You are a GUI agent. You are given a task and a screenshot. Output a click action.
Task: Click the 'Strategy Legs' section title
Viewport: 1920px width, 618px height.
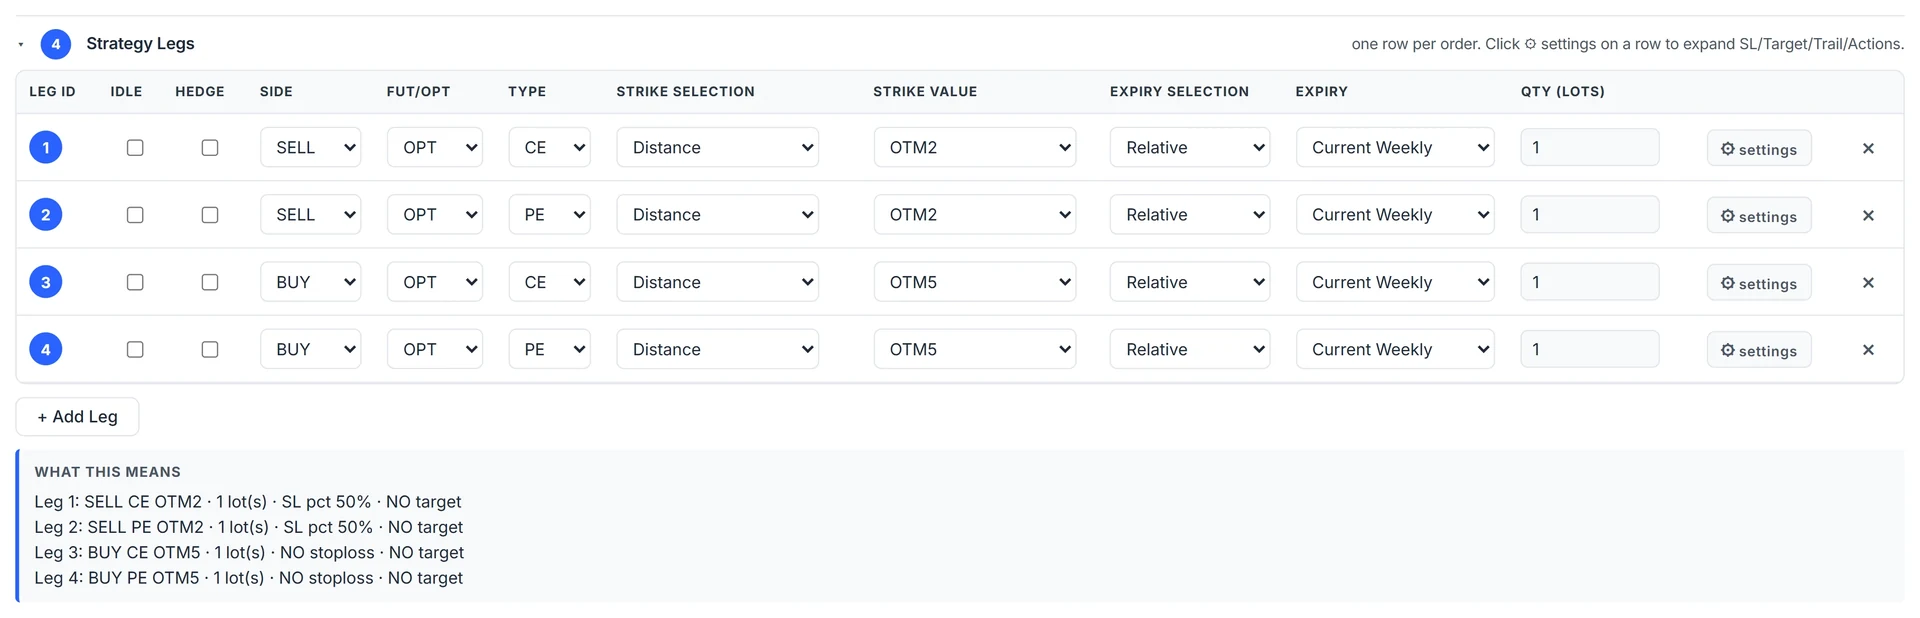pos(140,44)
